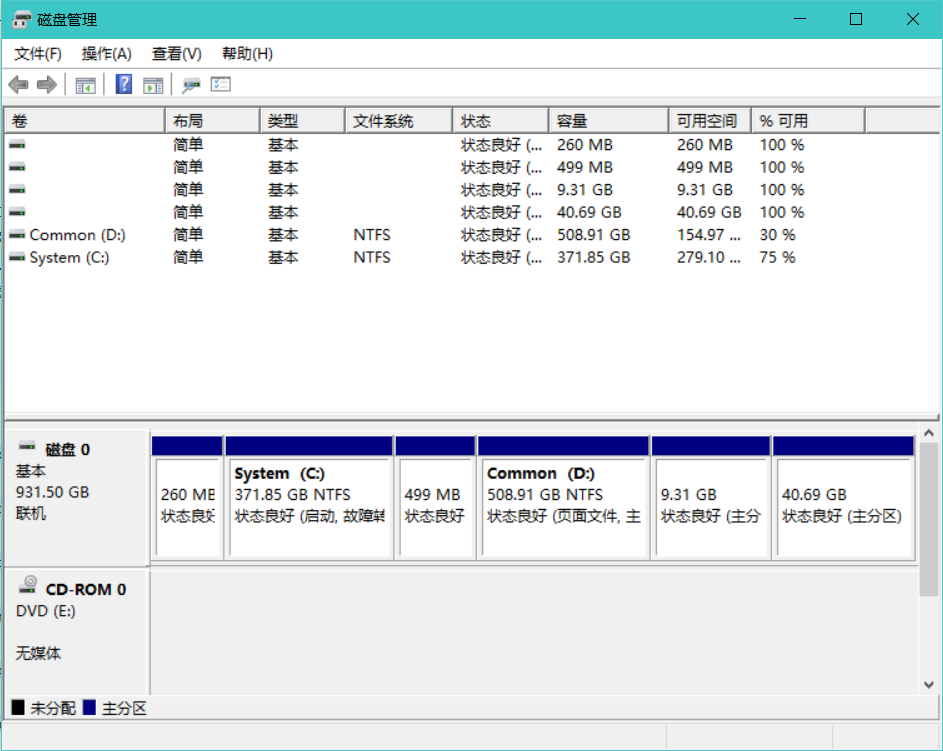Image resolution: width=943 pixels, height=751 pixels.
Task: Show or hide the action pane
Action: (153, 85)
